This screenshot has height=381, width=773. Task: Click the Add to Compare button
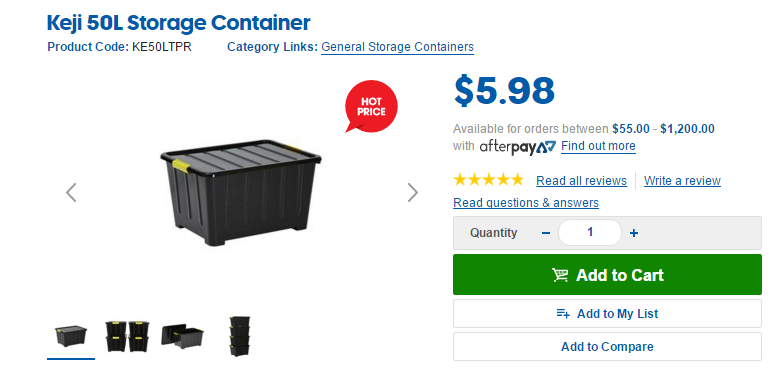pyautogui.click(x=607, y=346)
